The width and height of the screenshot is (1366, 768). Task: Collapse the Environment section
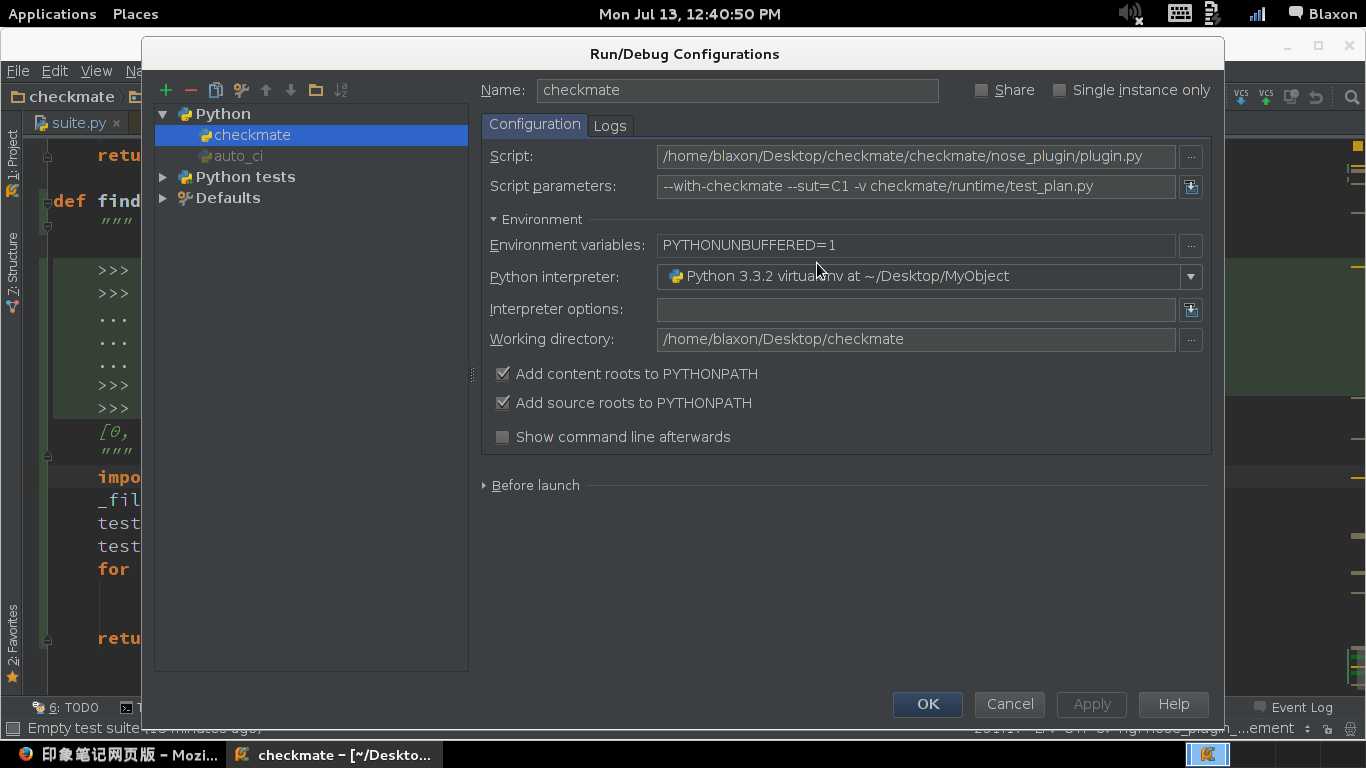(494, 220)
